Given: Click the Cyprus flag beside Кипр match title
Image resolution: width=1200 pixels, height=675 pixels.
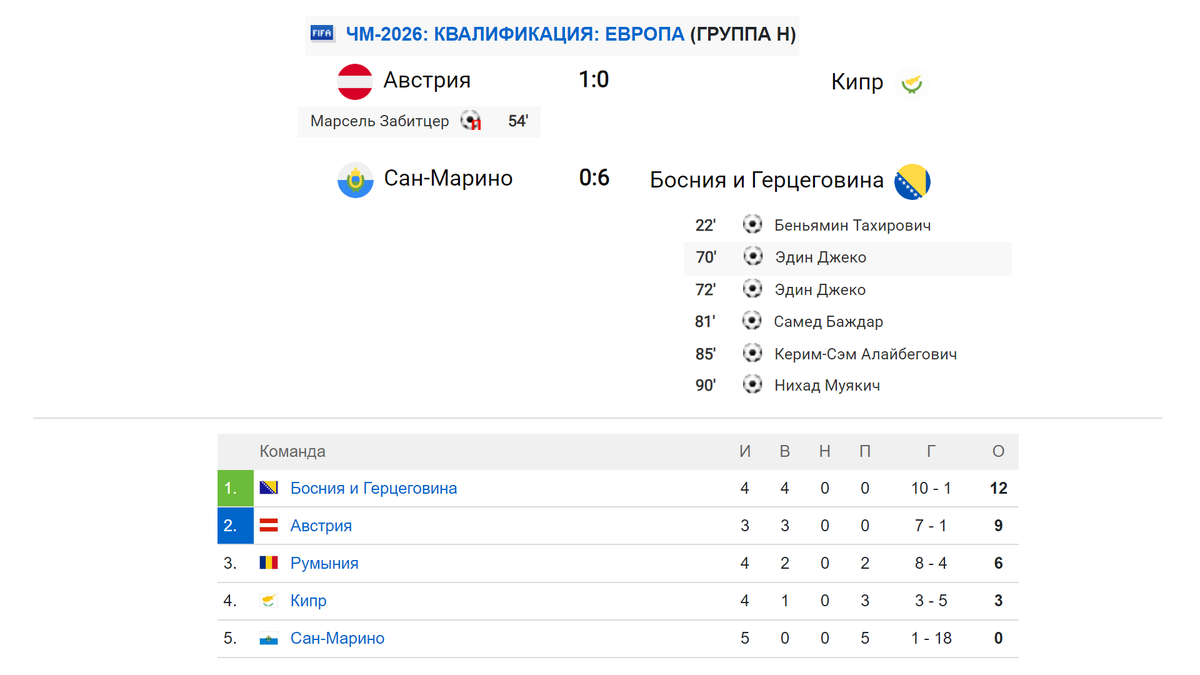Looking at the screenshot, I should (911, 83).
